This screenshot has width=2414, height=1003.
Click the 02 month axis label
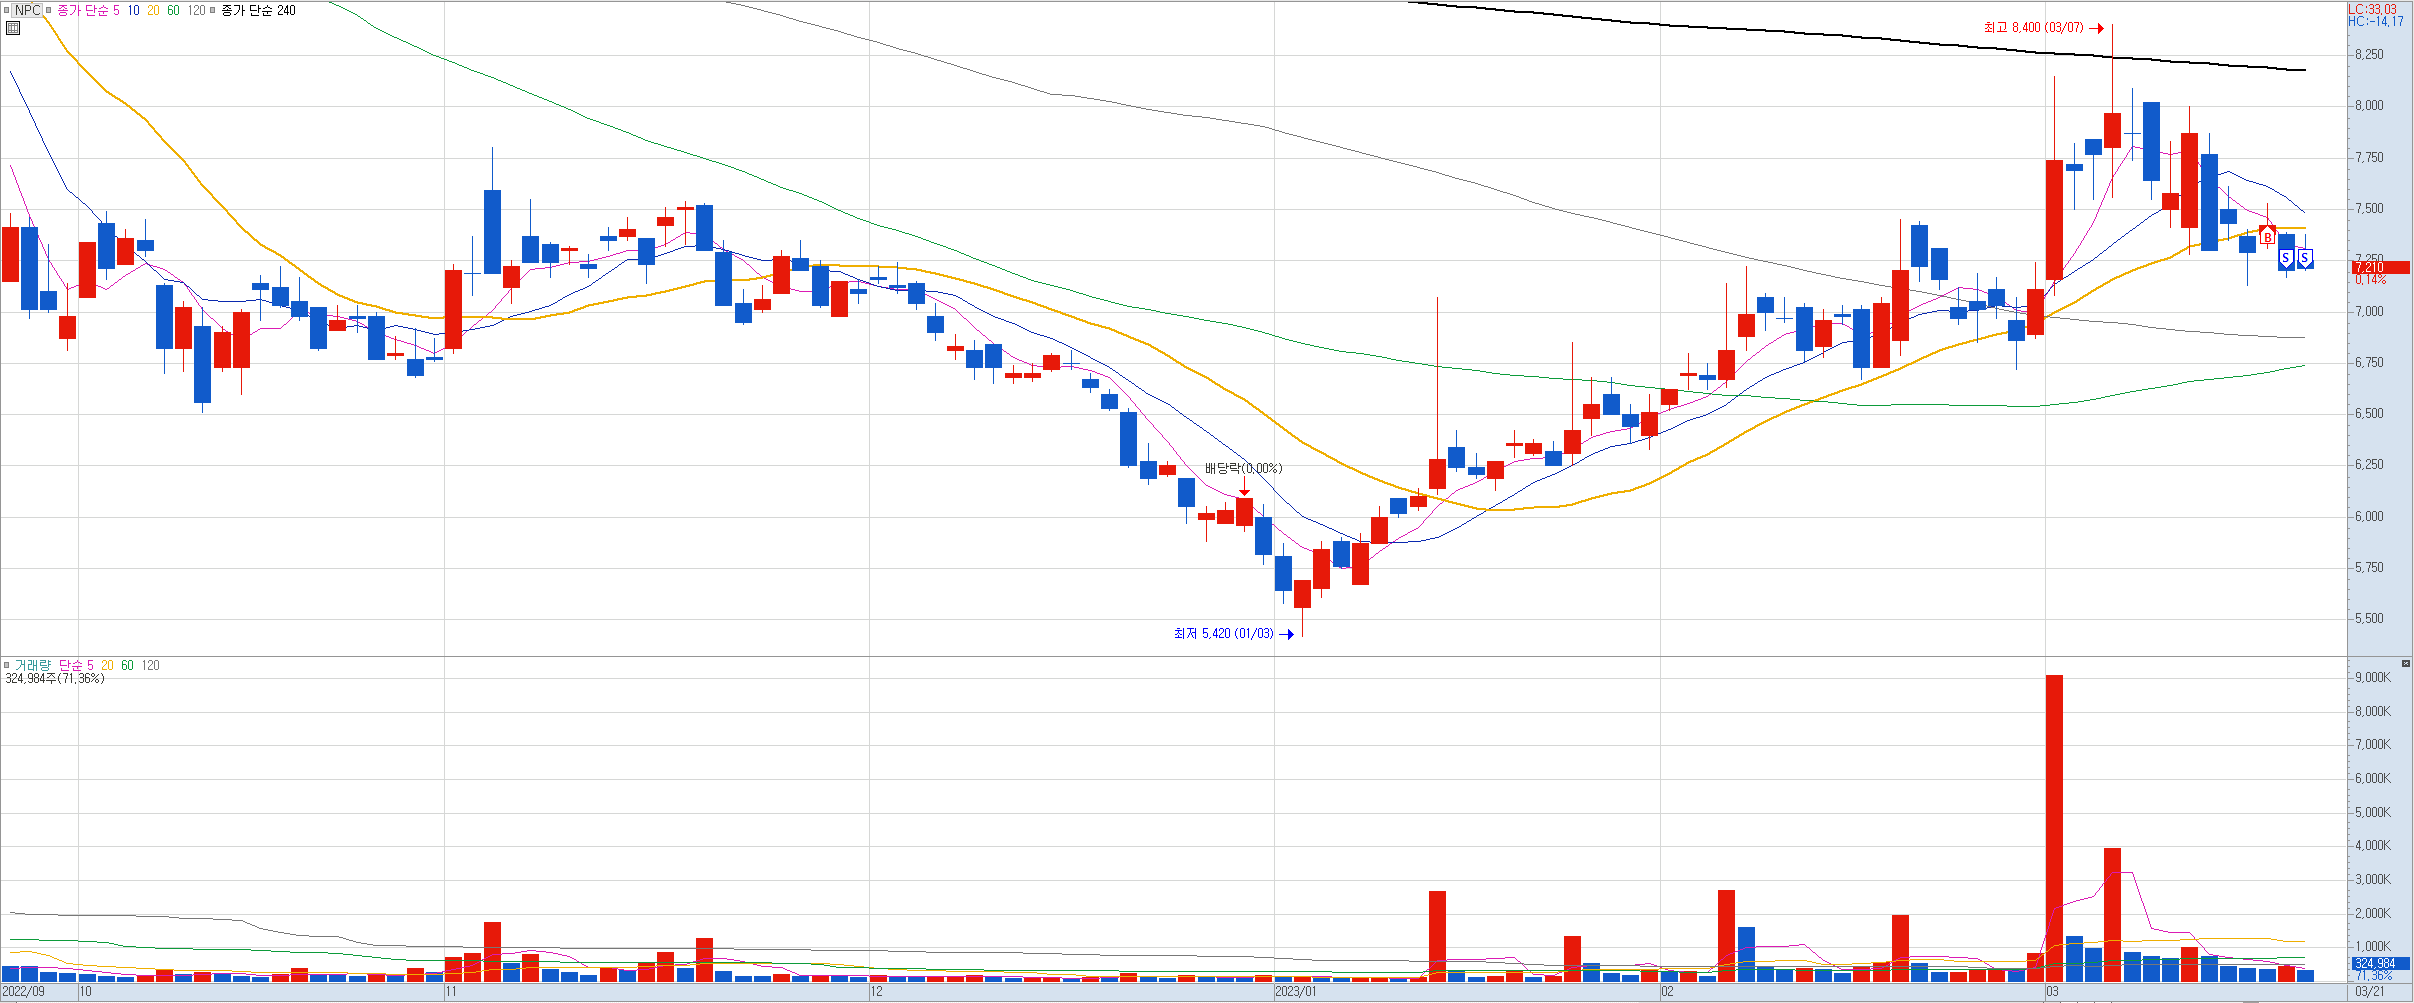click(1667, 992)
